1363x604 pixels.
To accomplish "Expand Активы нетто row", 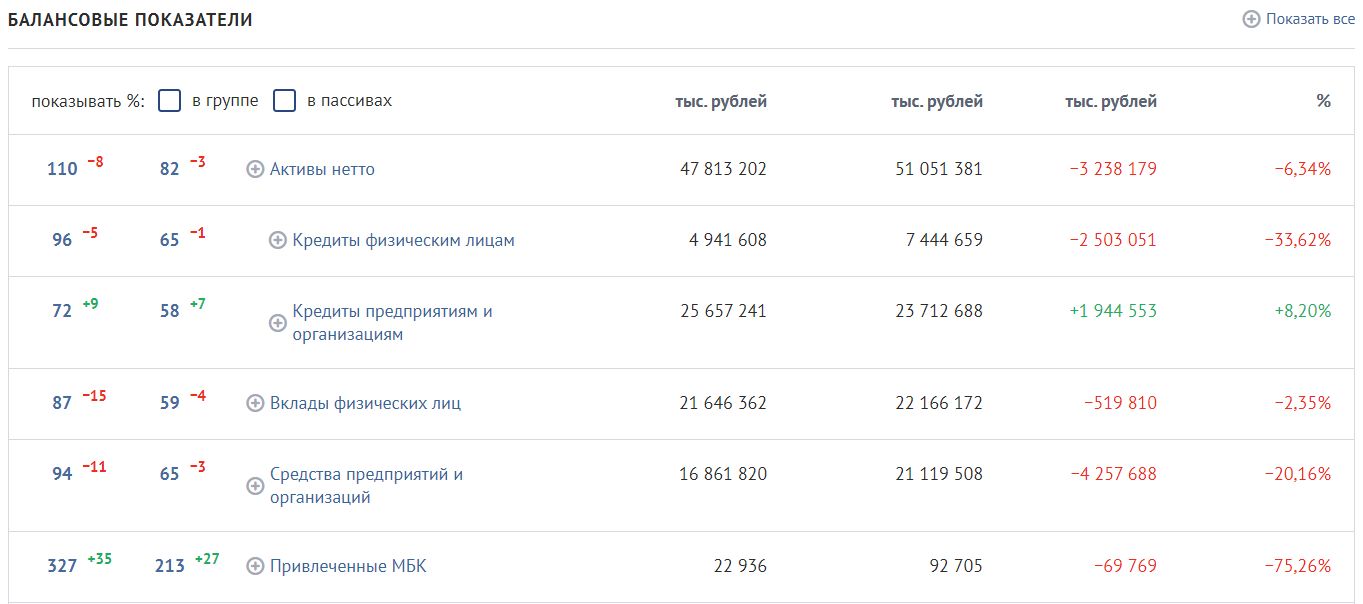I will point(255,169).
